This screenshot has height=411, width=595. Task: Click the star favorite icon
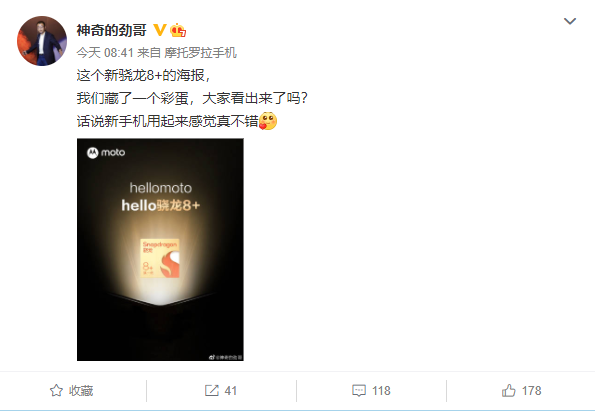(56, 391)
